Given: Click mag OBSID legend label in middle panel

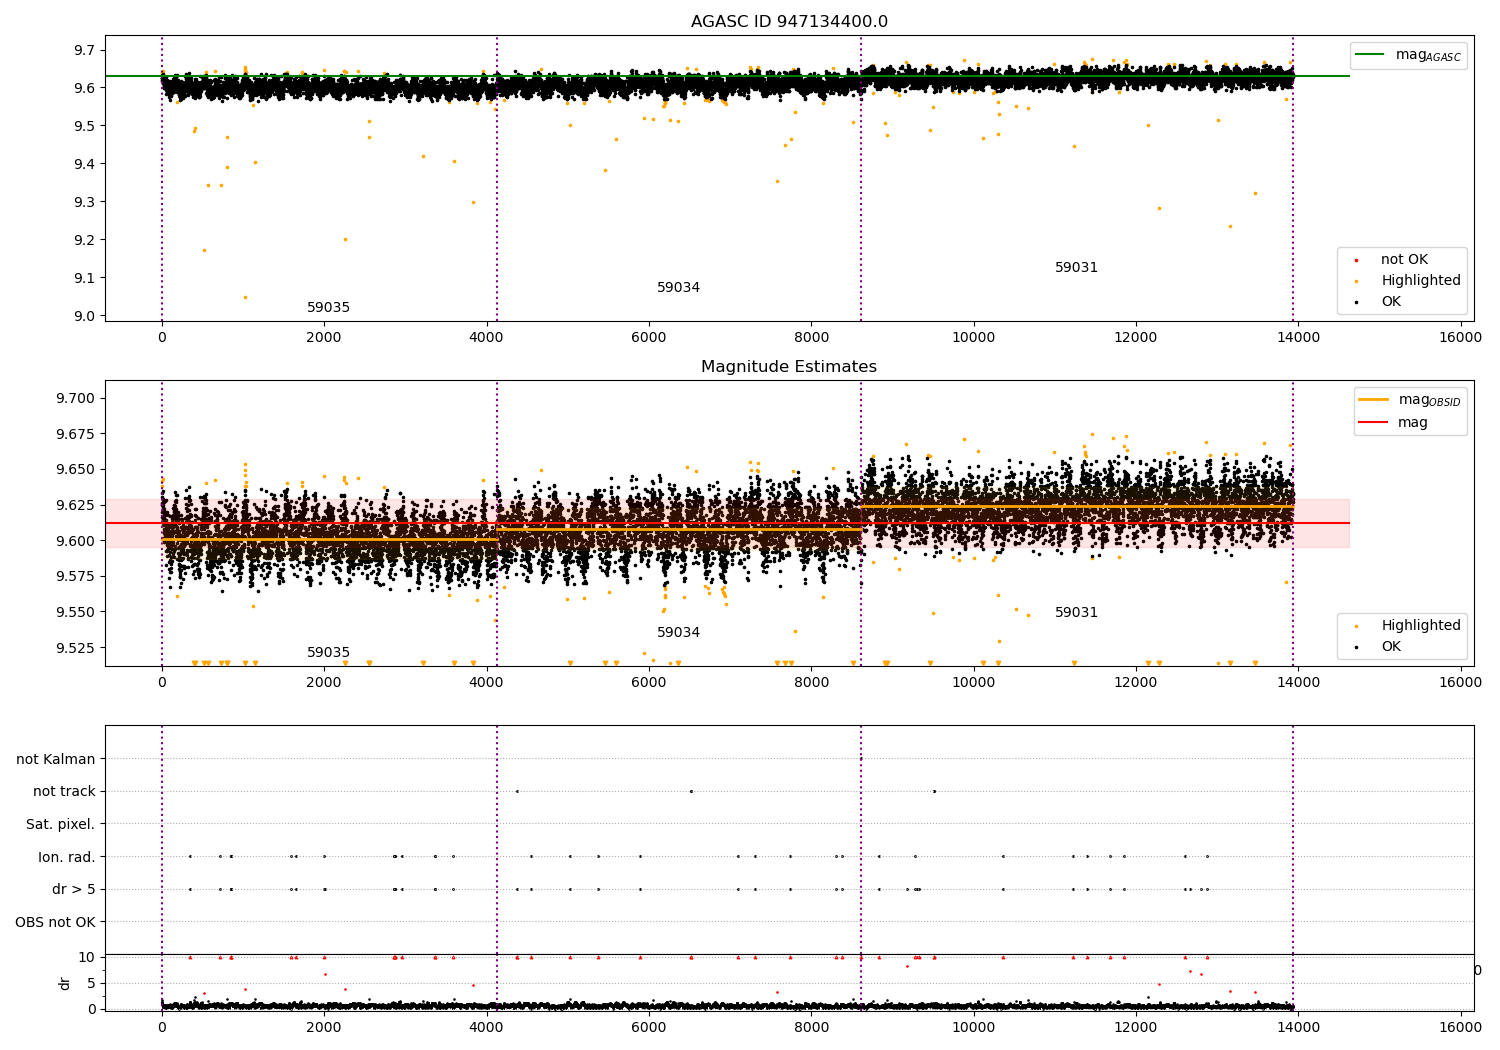Looking at the screenshot, I should click(1430, 400).
